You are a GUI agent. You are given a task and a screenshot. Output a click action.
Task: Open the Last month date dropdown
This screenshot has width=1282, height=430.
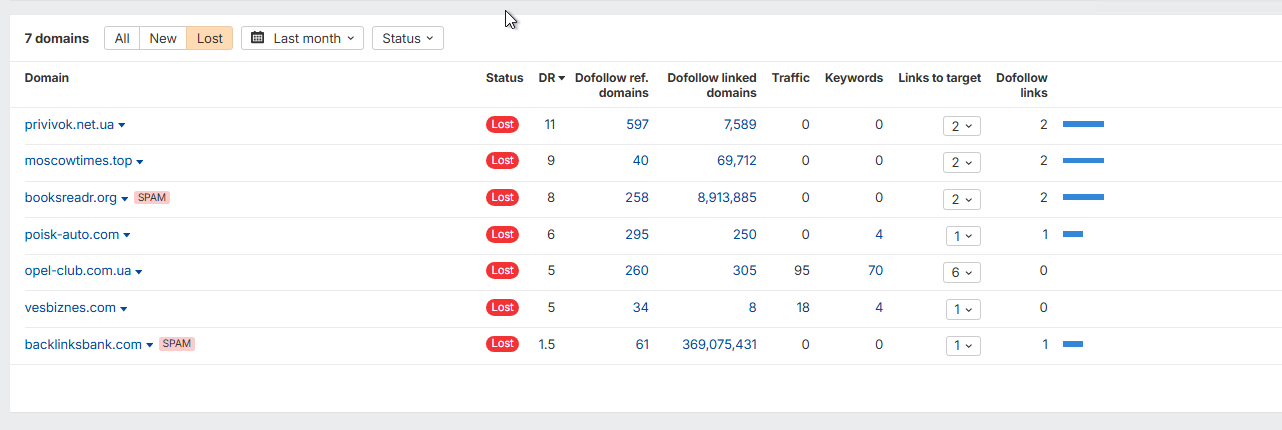(x=302, y=38)
